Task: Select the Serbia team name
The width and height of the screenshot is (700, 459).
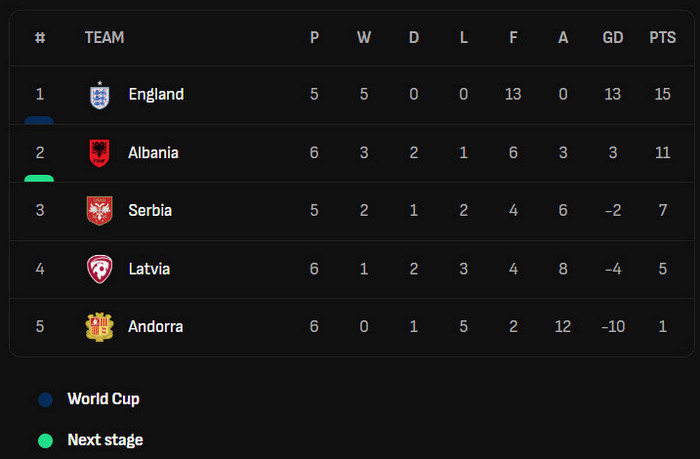Action: pyautogui.click(x=150, y=211)
